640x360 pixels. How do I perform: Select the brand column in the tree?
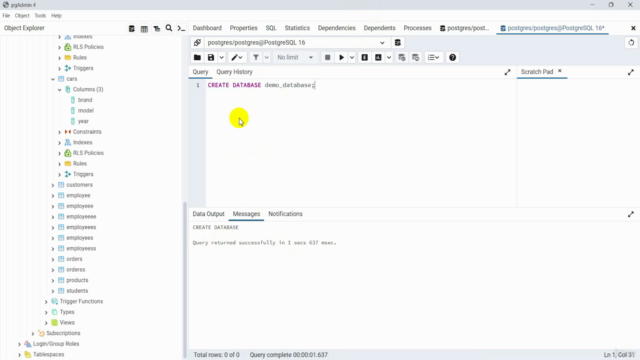(x=85, y=100)
